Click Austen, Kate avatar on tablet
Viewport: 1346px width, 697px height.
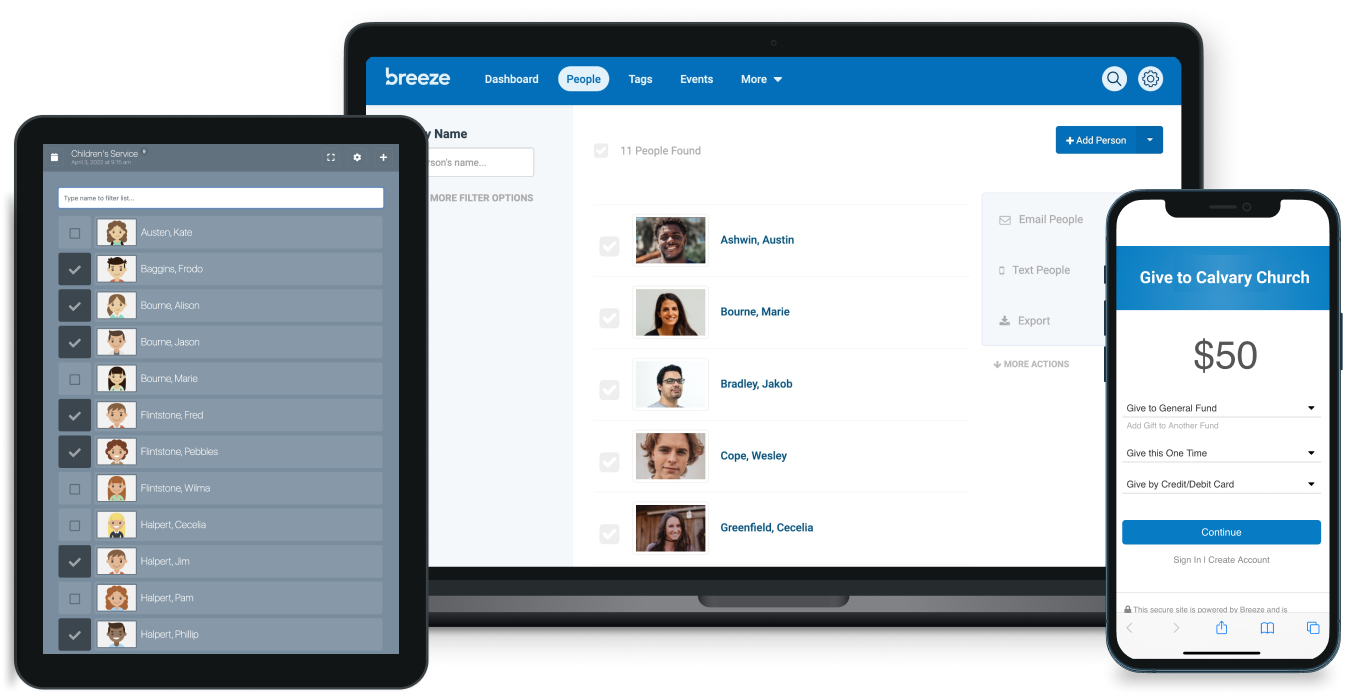point(117,233)
